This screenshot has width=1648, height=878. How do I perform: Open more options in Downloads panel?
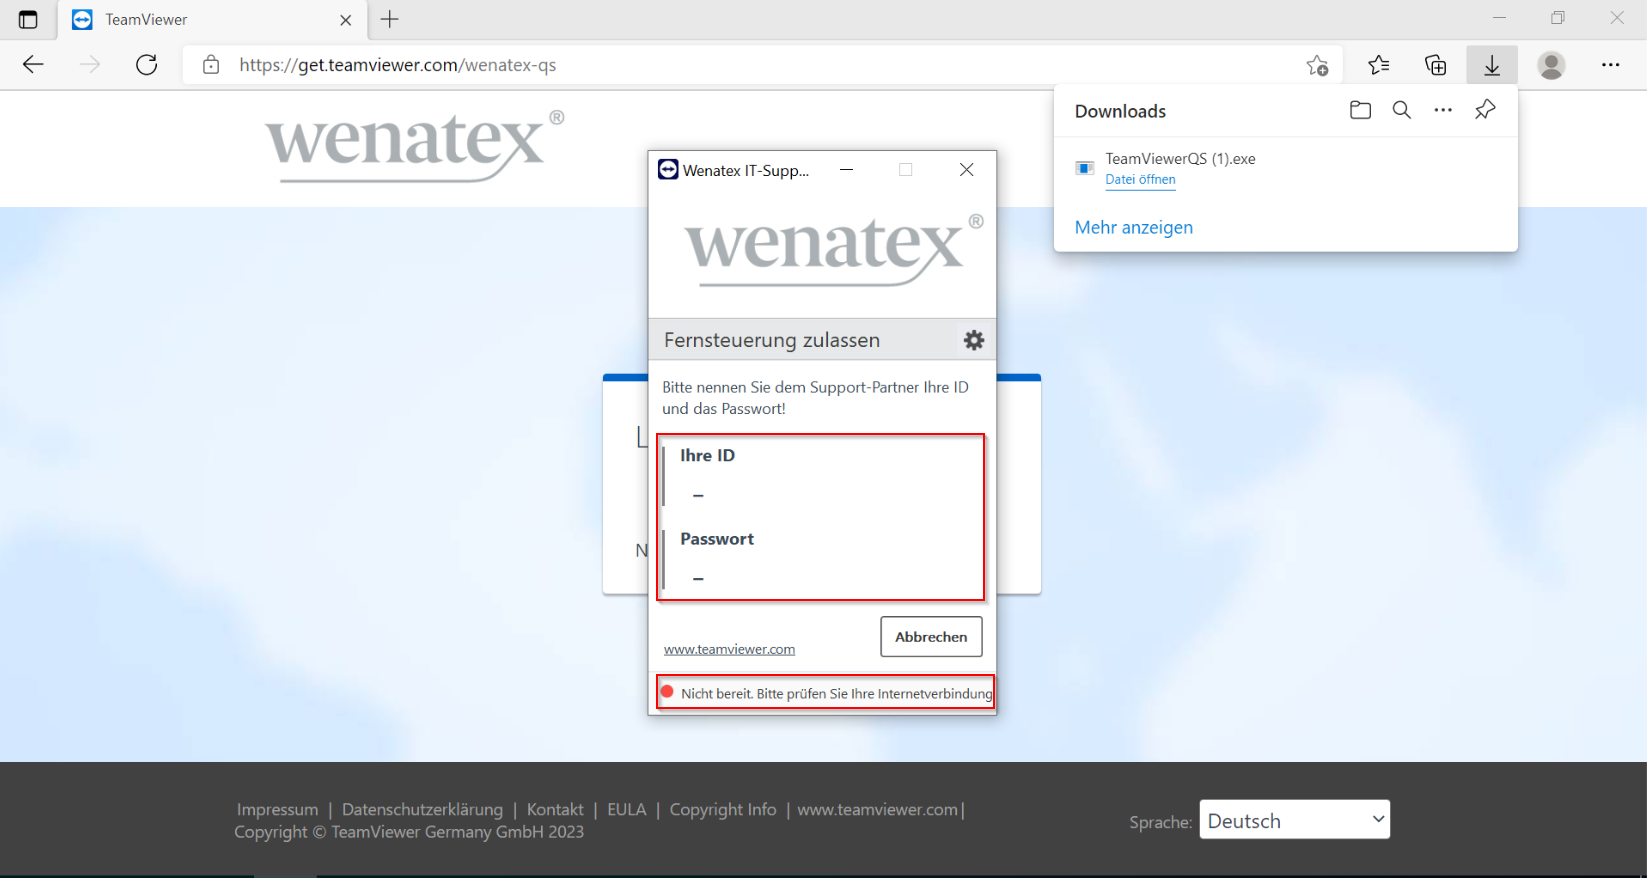(1443, 111)
